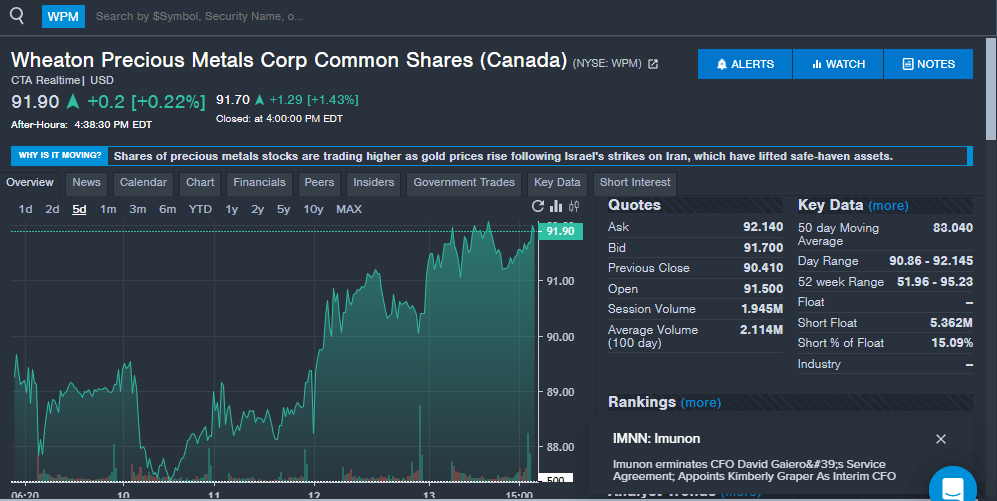The height and width of the screenshot is (501, 997).
Task: Click the Short % of Float 15.09%
Action: pyautogui.click(x=952, y=343)
